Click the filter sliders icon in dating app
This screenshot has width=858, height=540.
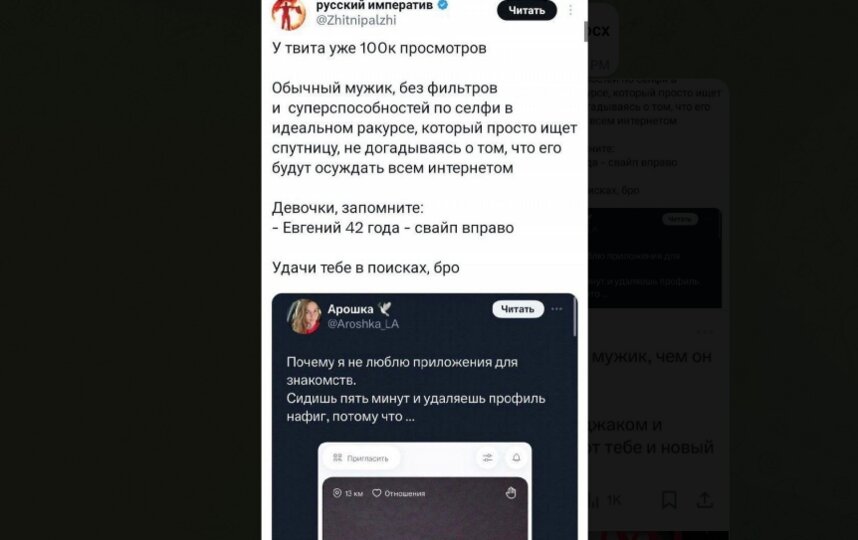pos(487,458)
